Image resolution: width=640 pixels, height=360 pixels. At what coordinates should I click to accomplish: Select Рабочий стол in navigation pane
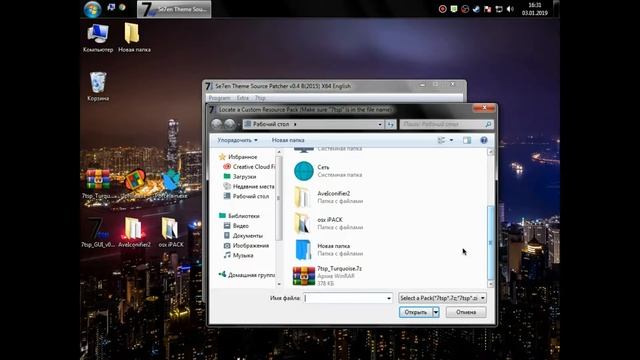point(246,196)
